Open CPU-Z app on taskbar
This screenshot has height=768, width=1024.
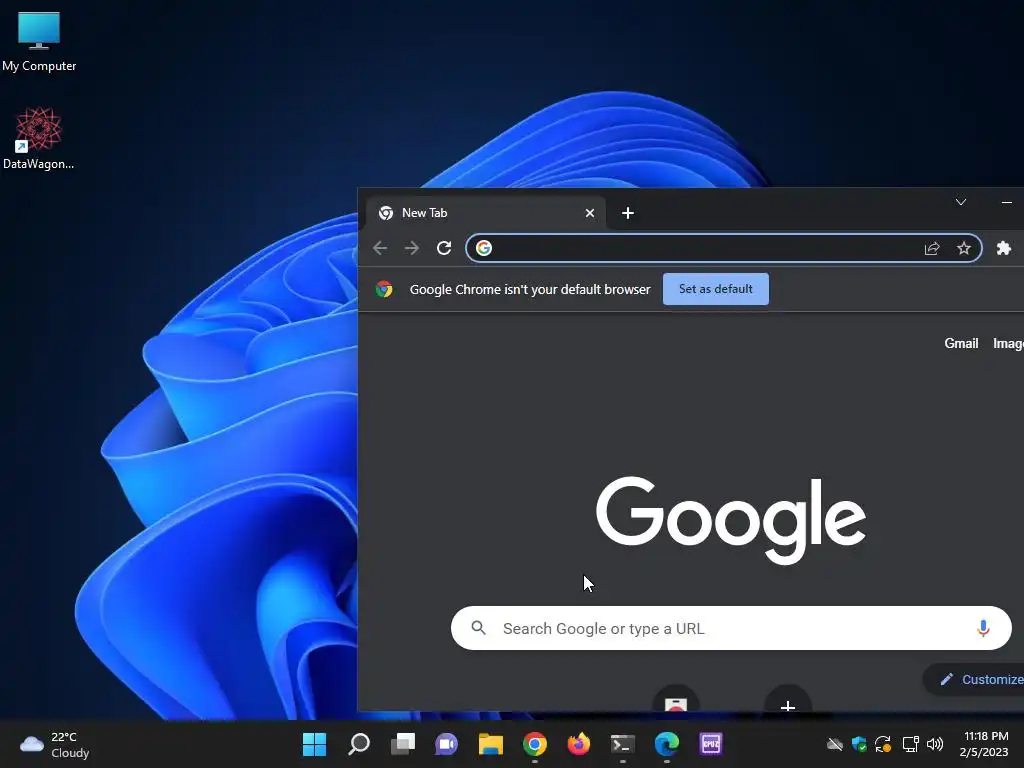pos(711,744)
